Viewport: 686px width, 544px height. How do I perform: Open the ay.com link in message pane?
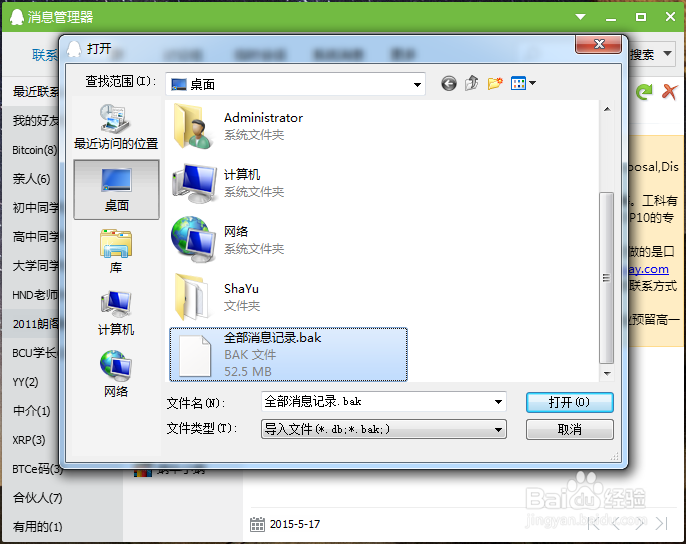click(648, 269)
